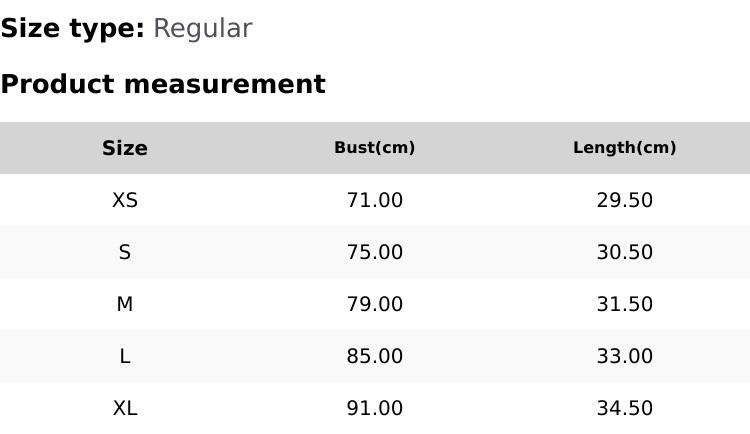Select the S size cell

(125, 252)
